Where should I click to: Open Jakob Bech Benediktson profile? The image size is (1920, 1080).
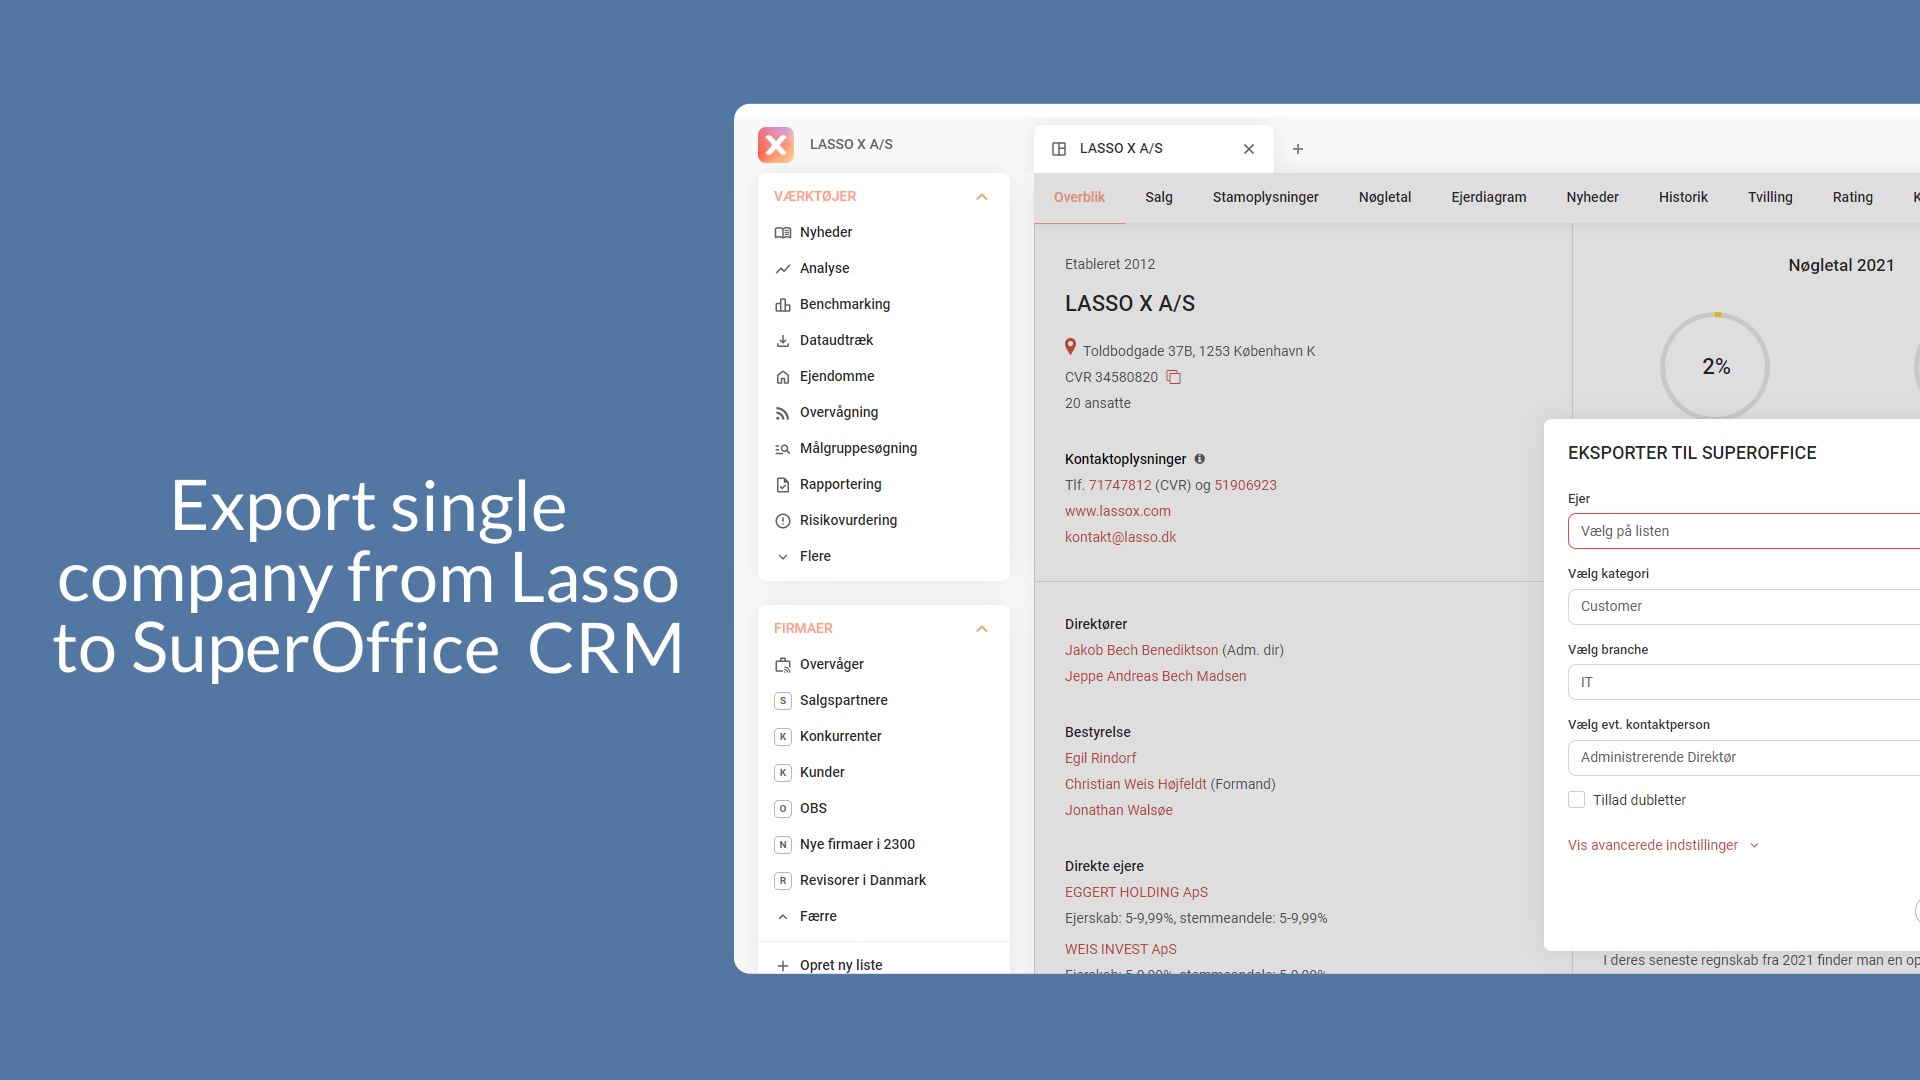coord(1141,651)
